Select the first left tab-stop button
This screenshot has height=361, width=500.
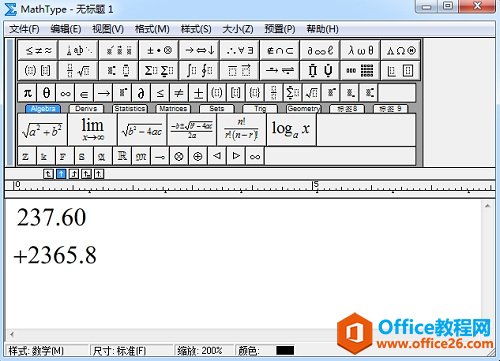click(x=48, y=174)
